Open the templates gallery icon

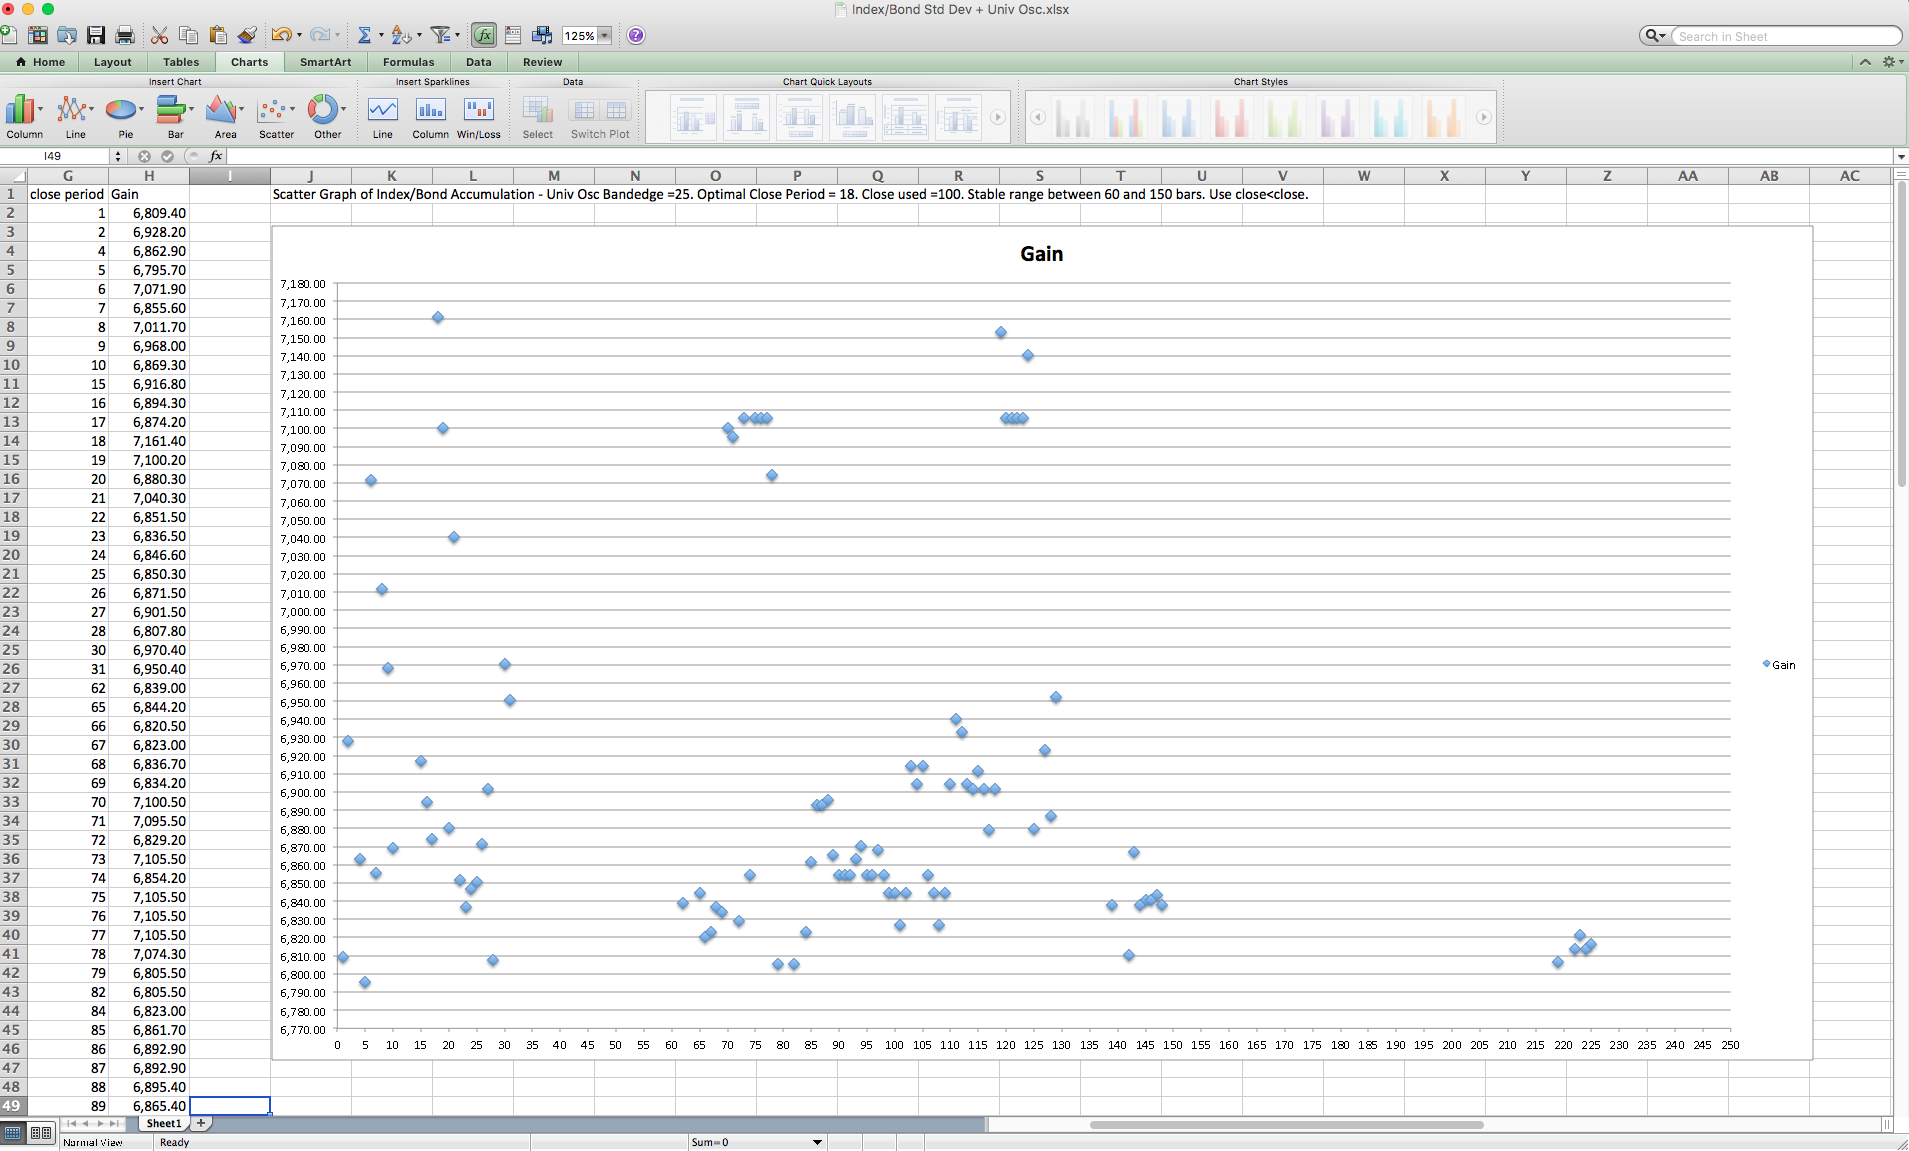click(38, 35)
